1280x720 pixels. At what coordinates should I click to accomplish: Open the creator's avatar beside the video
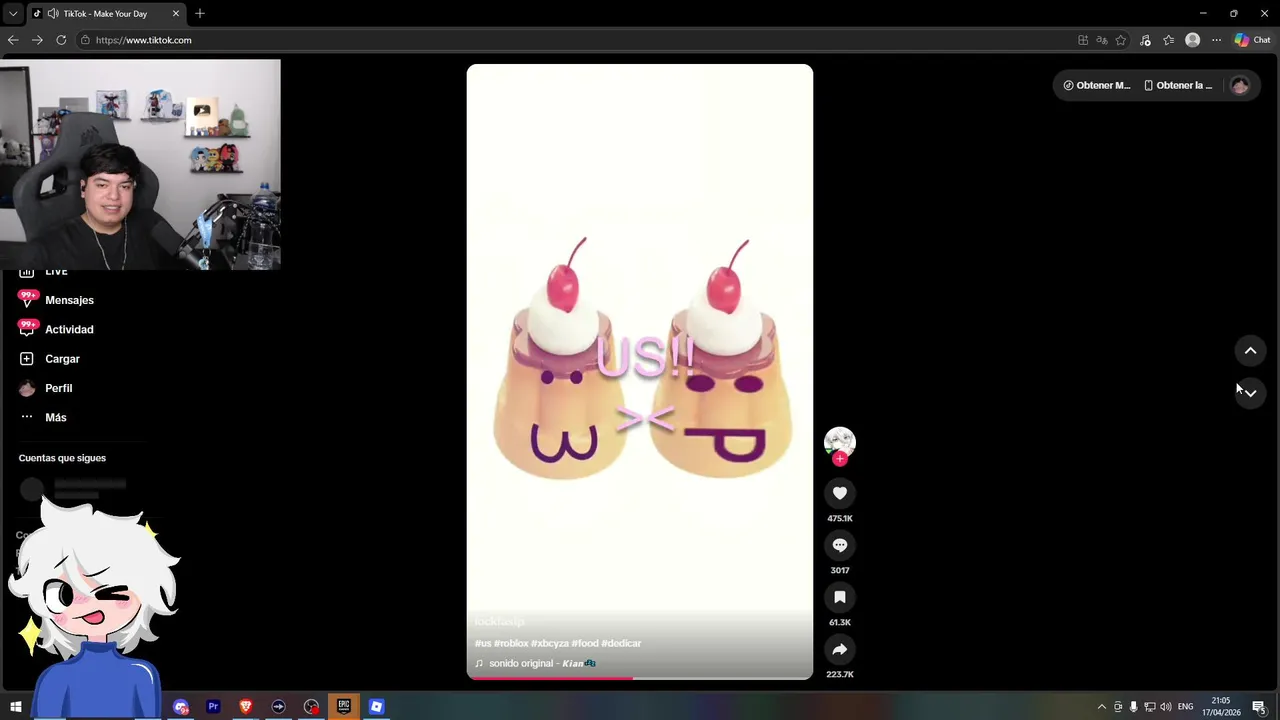840,441
